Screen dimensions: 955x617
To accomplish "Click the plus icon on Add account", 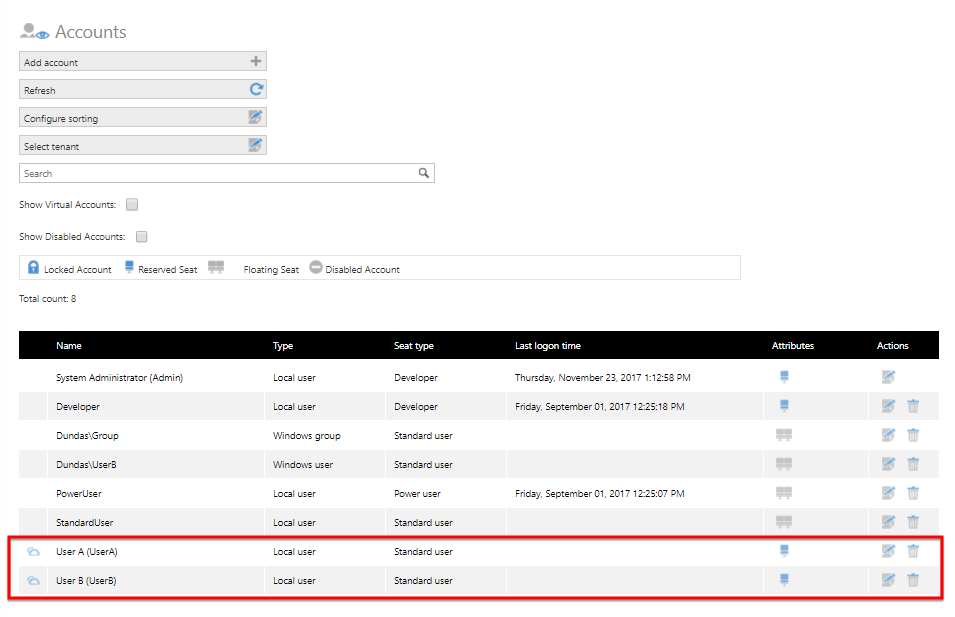I will tap(256, 61).
